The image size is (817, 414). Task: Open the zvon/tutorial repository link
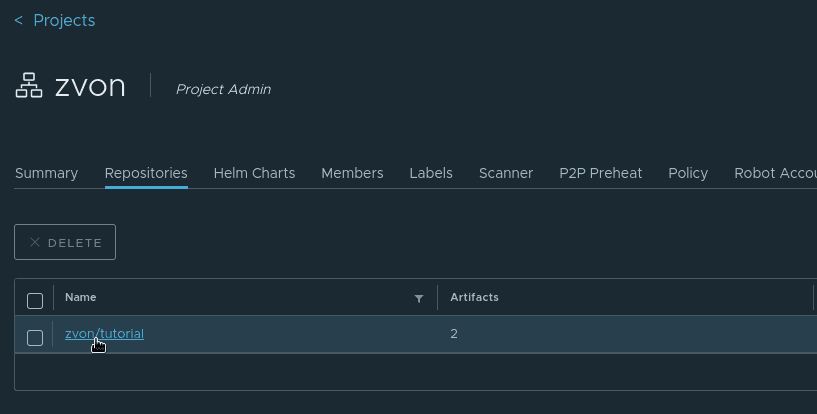[x=104, y=333]
